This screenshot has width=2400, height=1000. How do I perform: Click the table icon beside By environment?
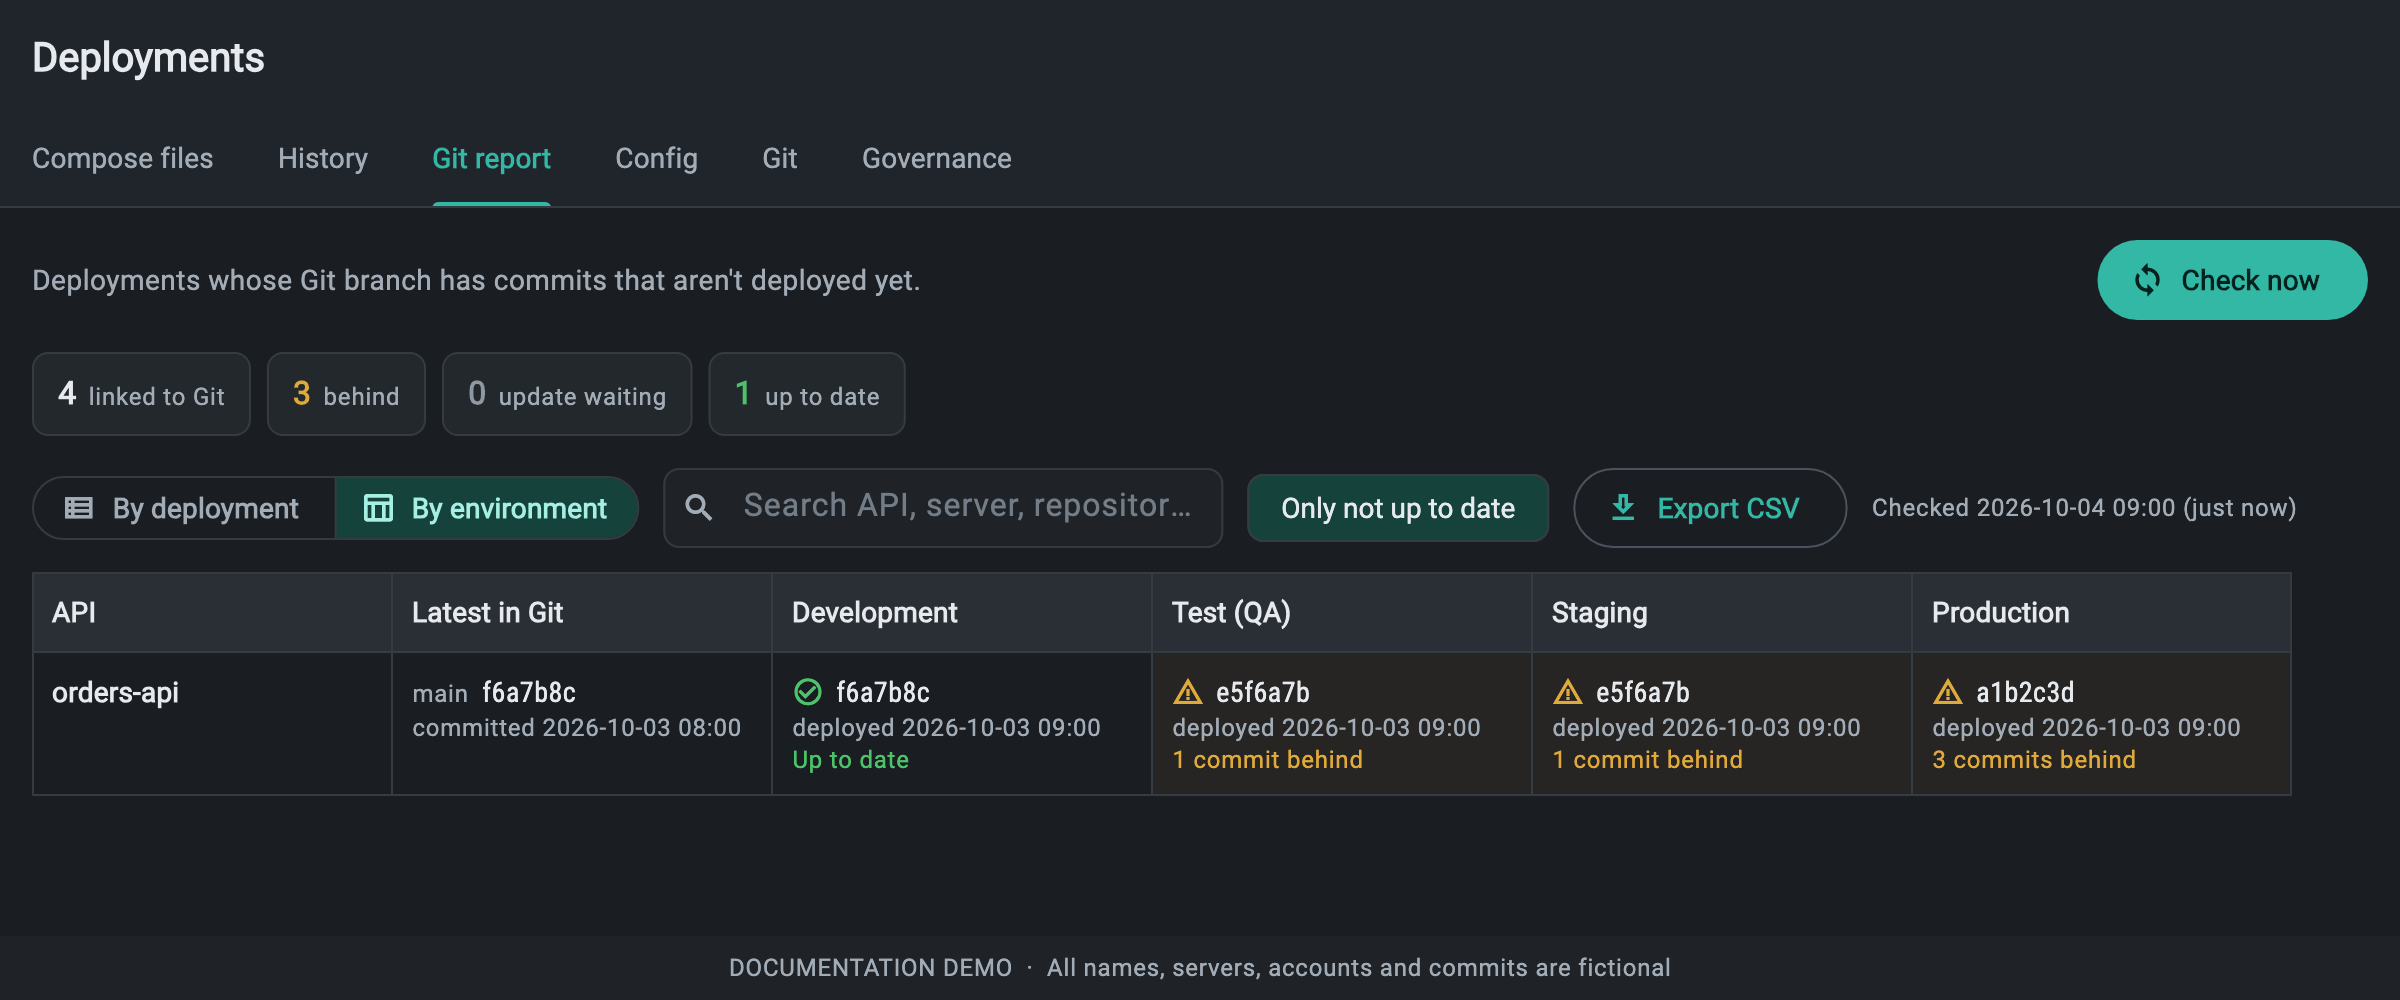pyautogui.click(x=378, y=508)
